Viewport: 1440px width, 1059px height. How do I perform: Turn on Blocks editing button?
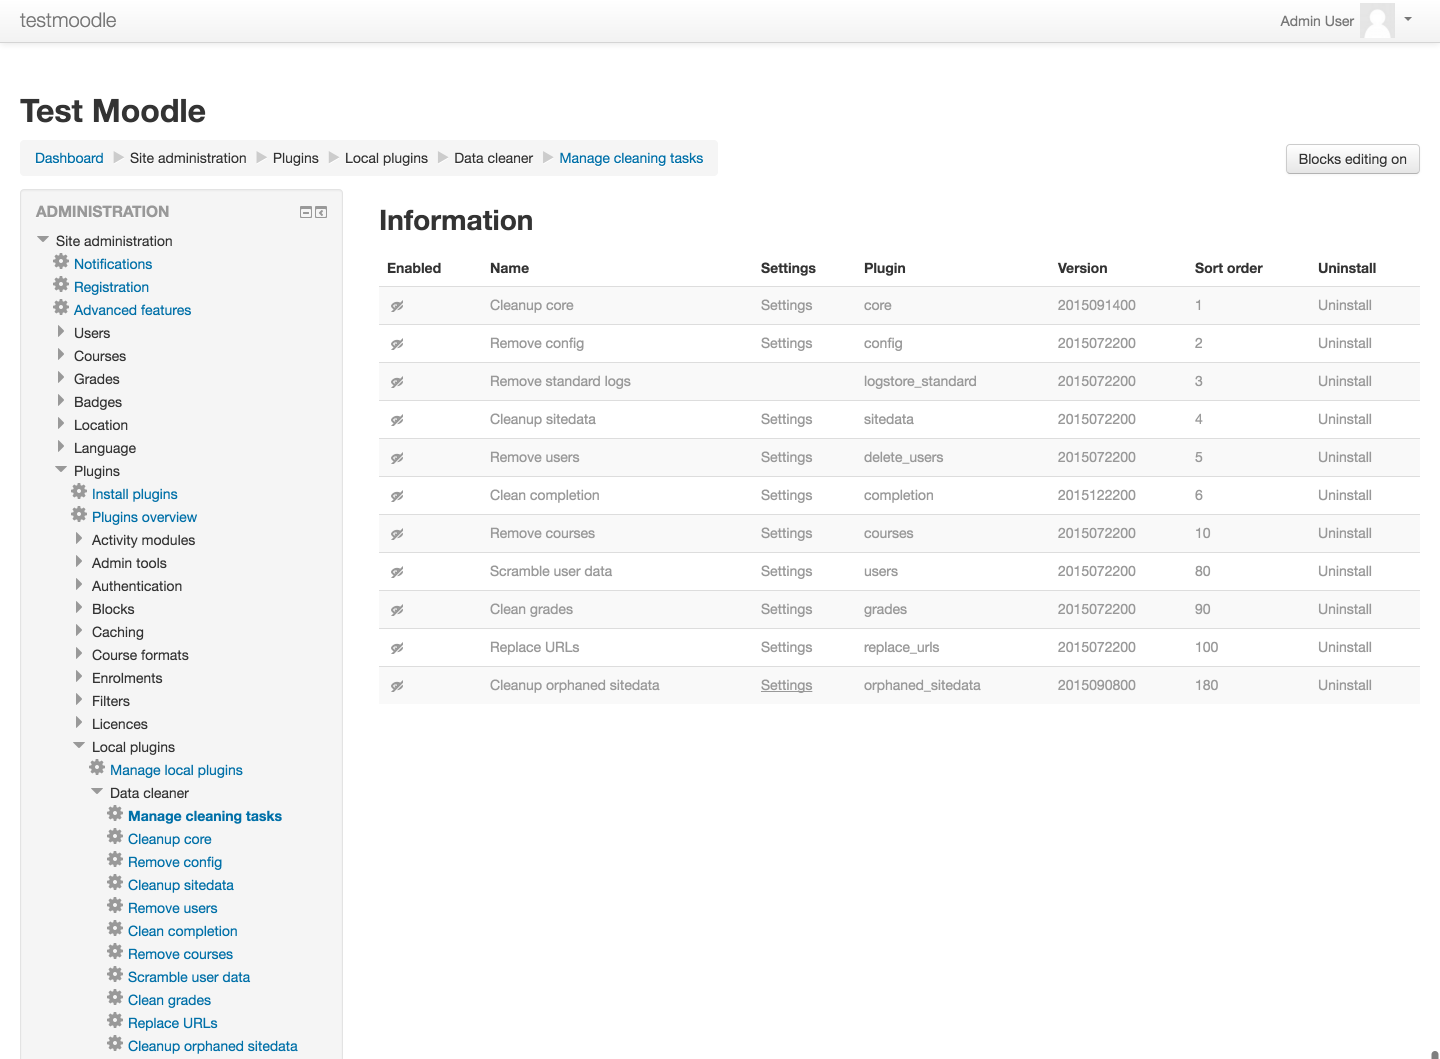(1352, 159)
